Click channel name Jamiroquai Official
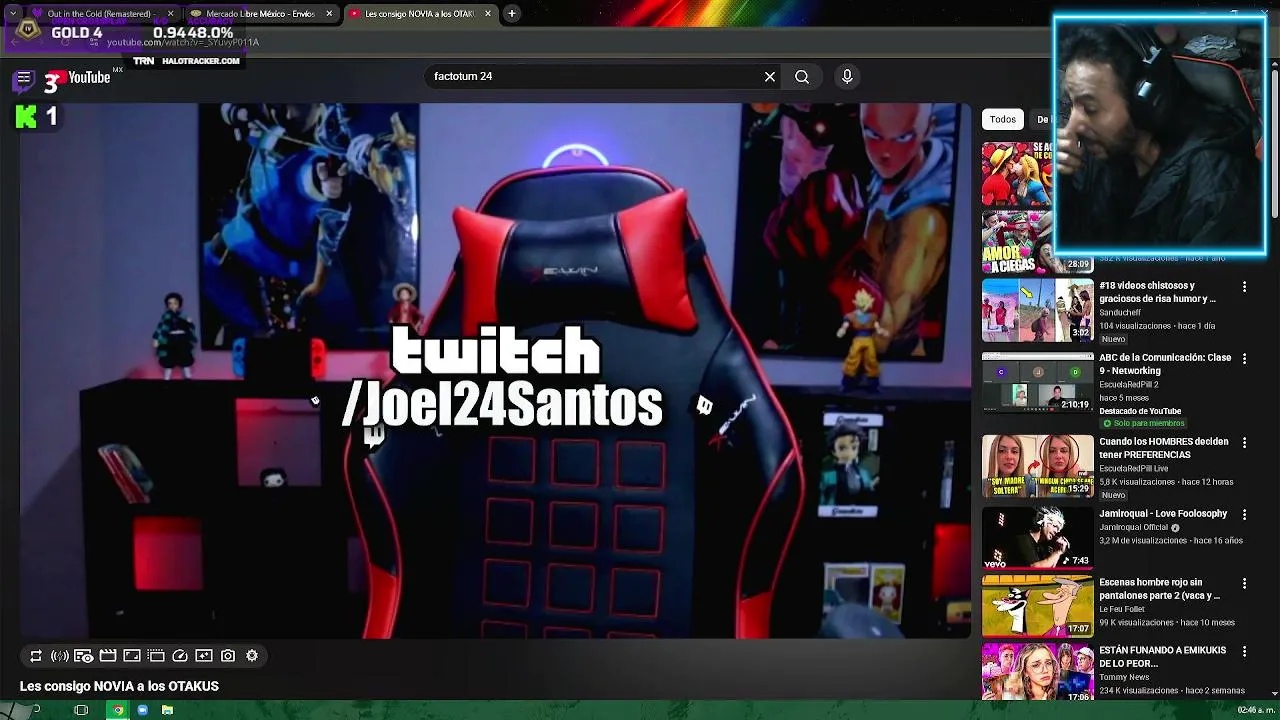This screenshot has width=1280, height=720. point(1135,528)
